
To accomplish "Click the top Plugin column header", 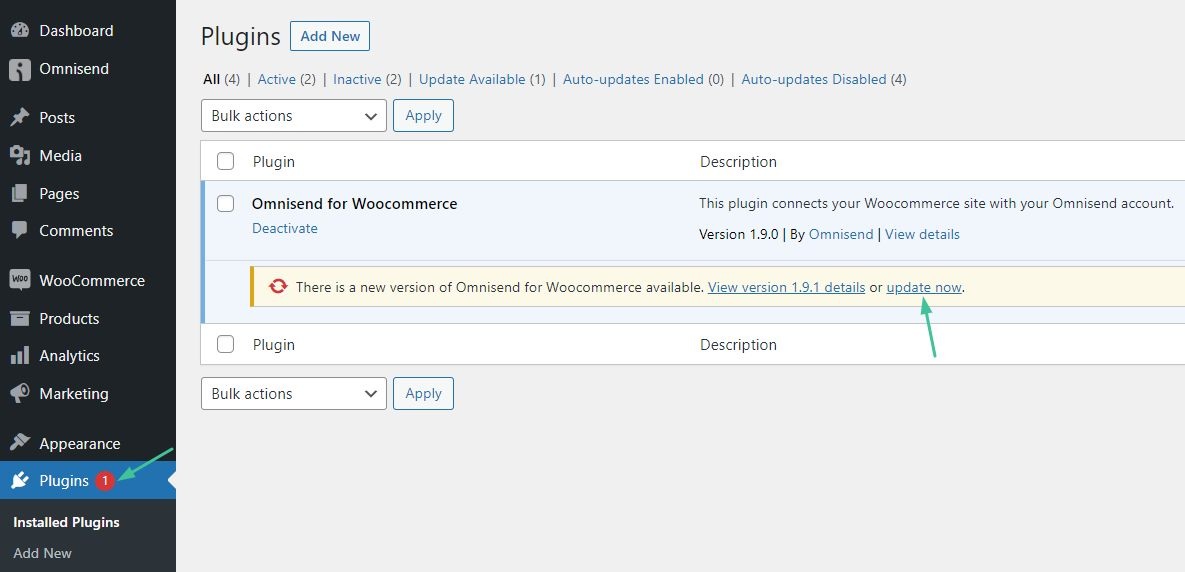I will pyautogui.click(x=274, y=162).
